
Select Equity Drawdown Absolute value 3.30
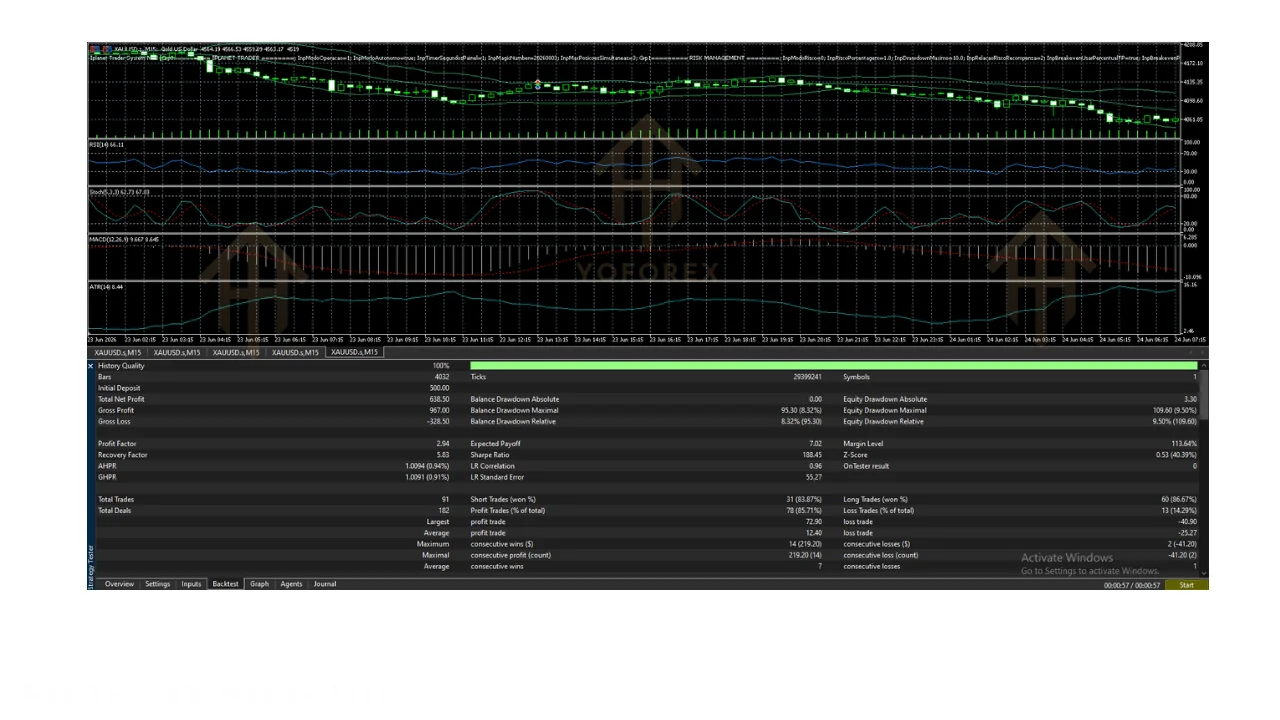point(1190,399)
